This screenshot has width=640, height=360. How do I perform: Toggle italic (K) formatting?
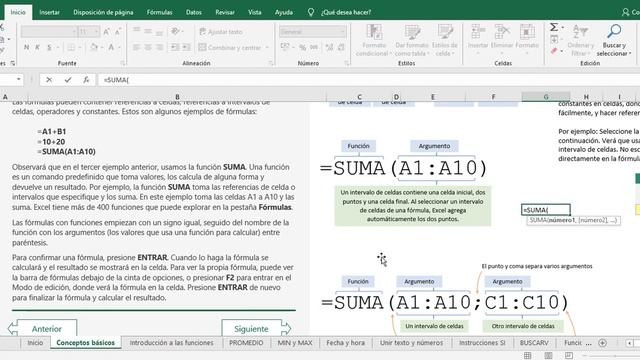click(x=38, y=47)
